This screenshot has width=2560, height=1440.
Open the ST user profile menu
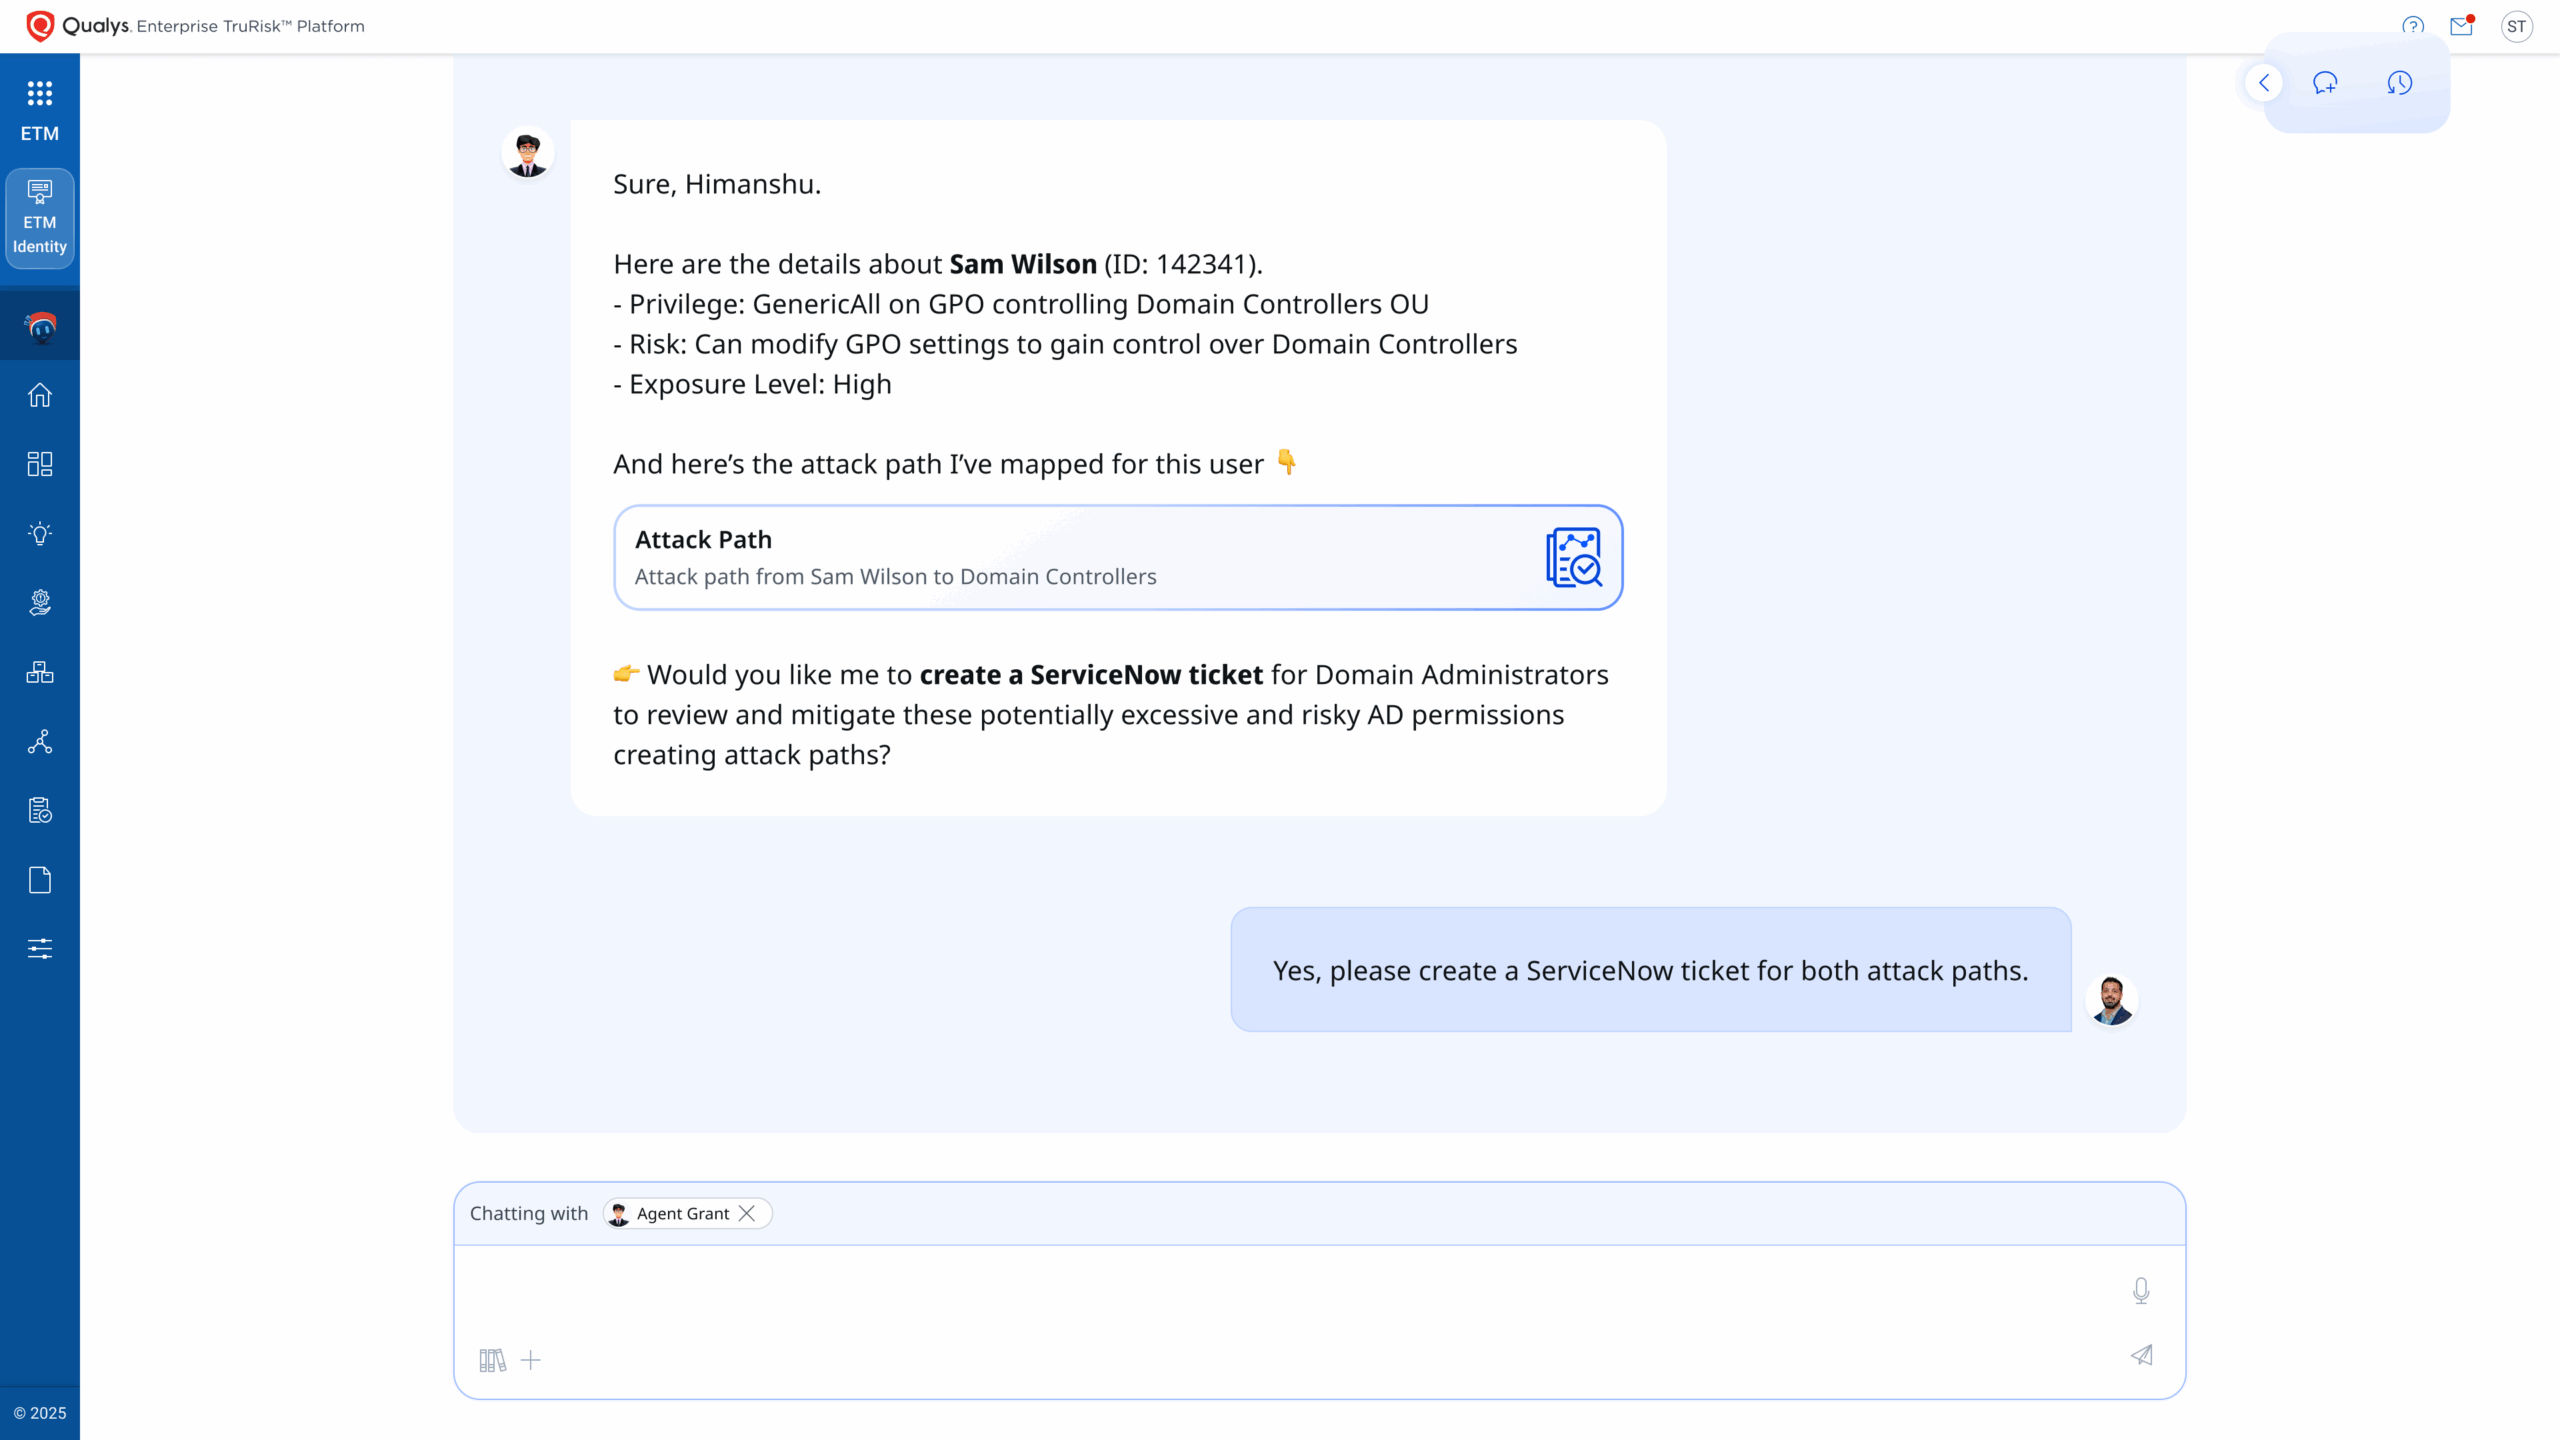2517,27
